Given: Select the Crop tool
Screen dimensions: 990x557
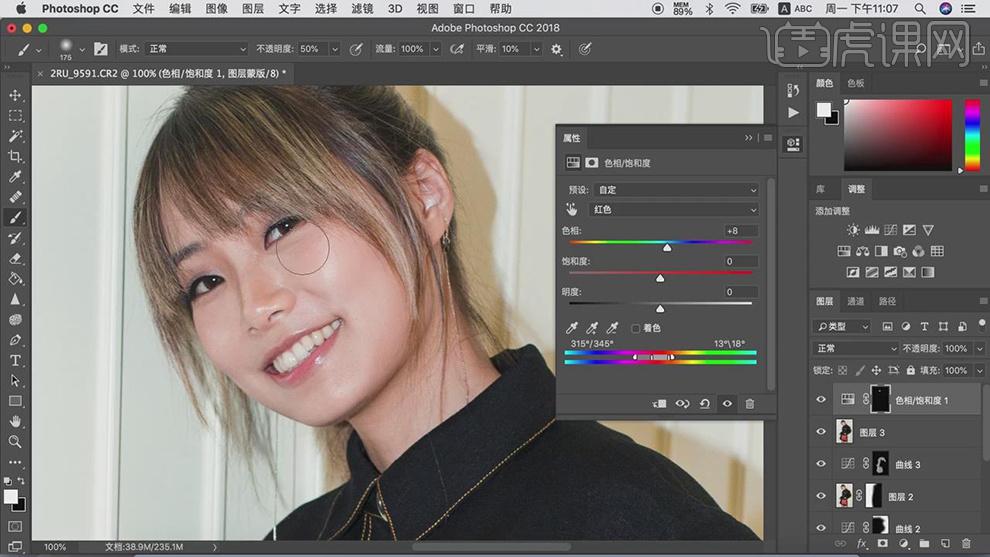Looking at the screenshot, I should (15, 157).
